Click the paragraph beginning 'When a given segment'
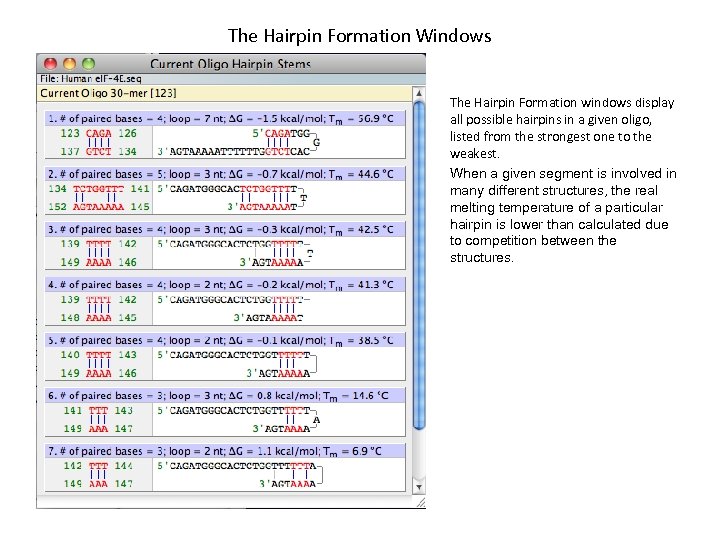Viewport: 720px width, 540px height. (x=563, y=215)
